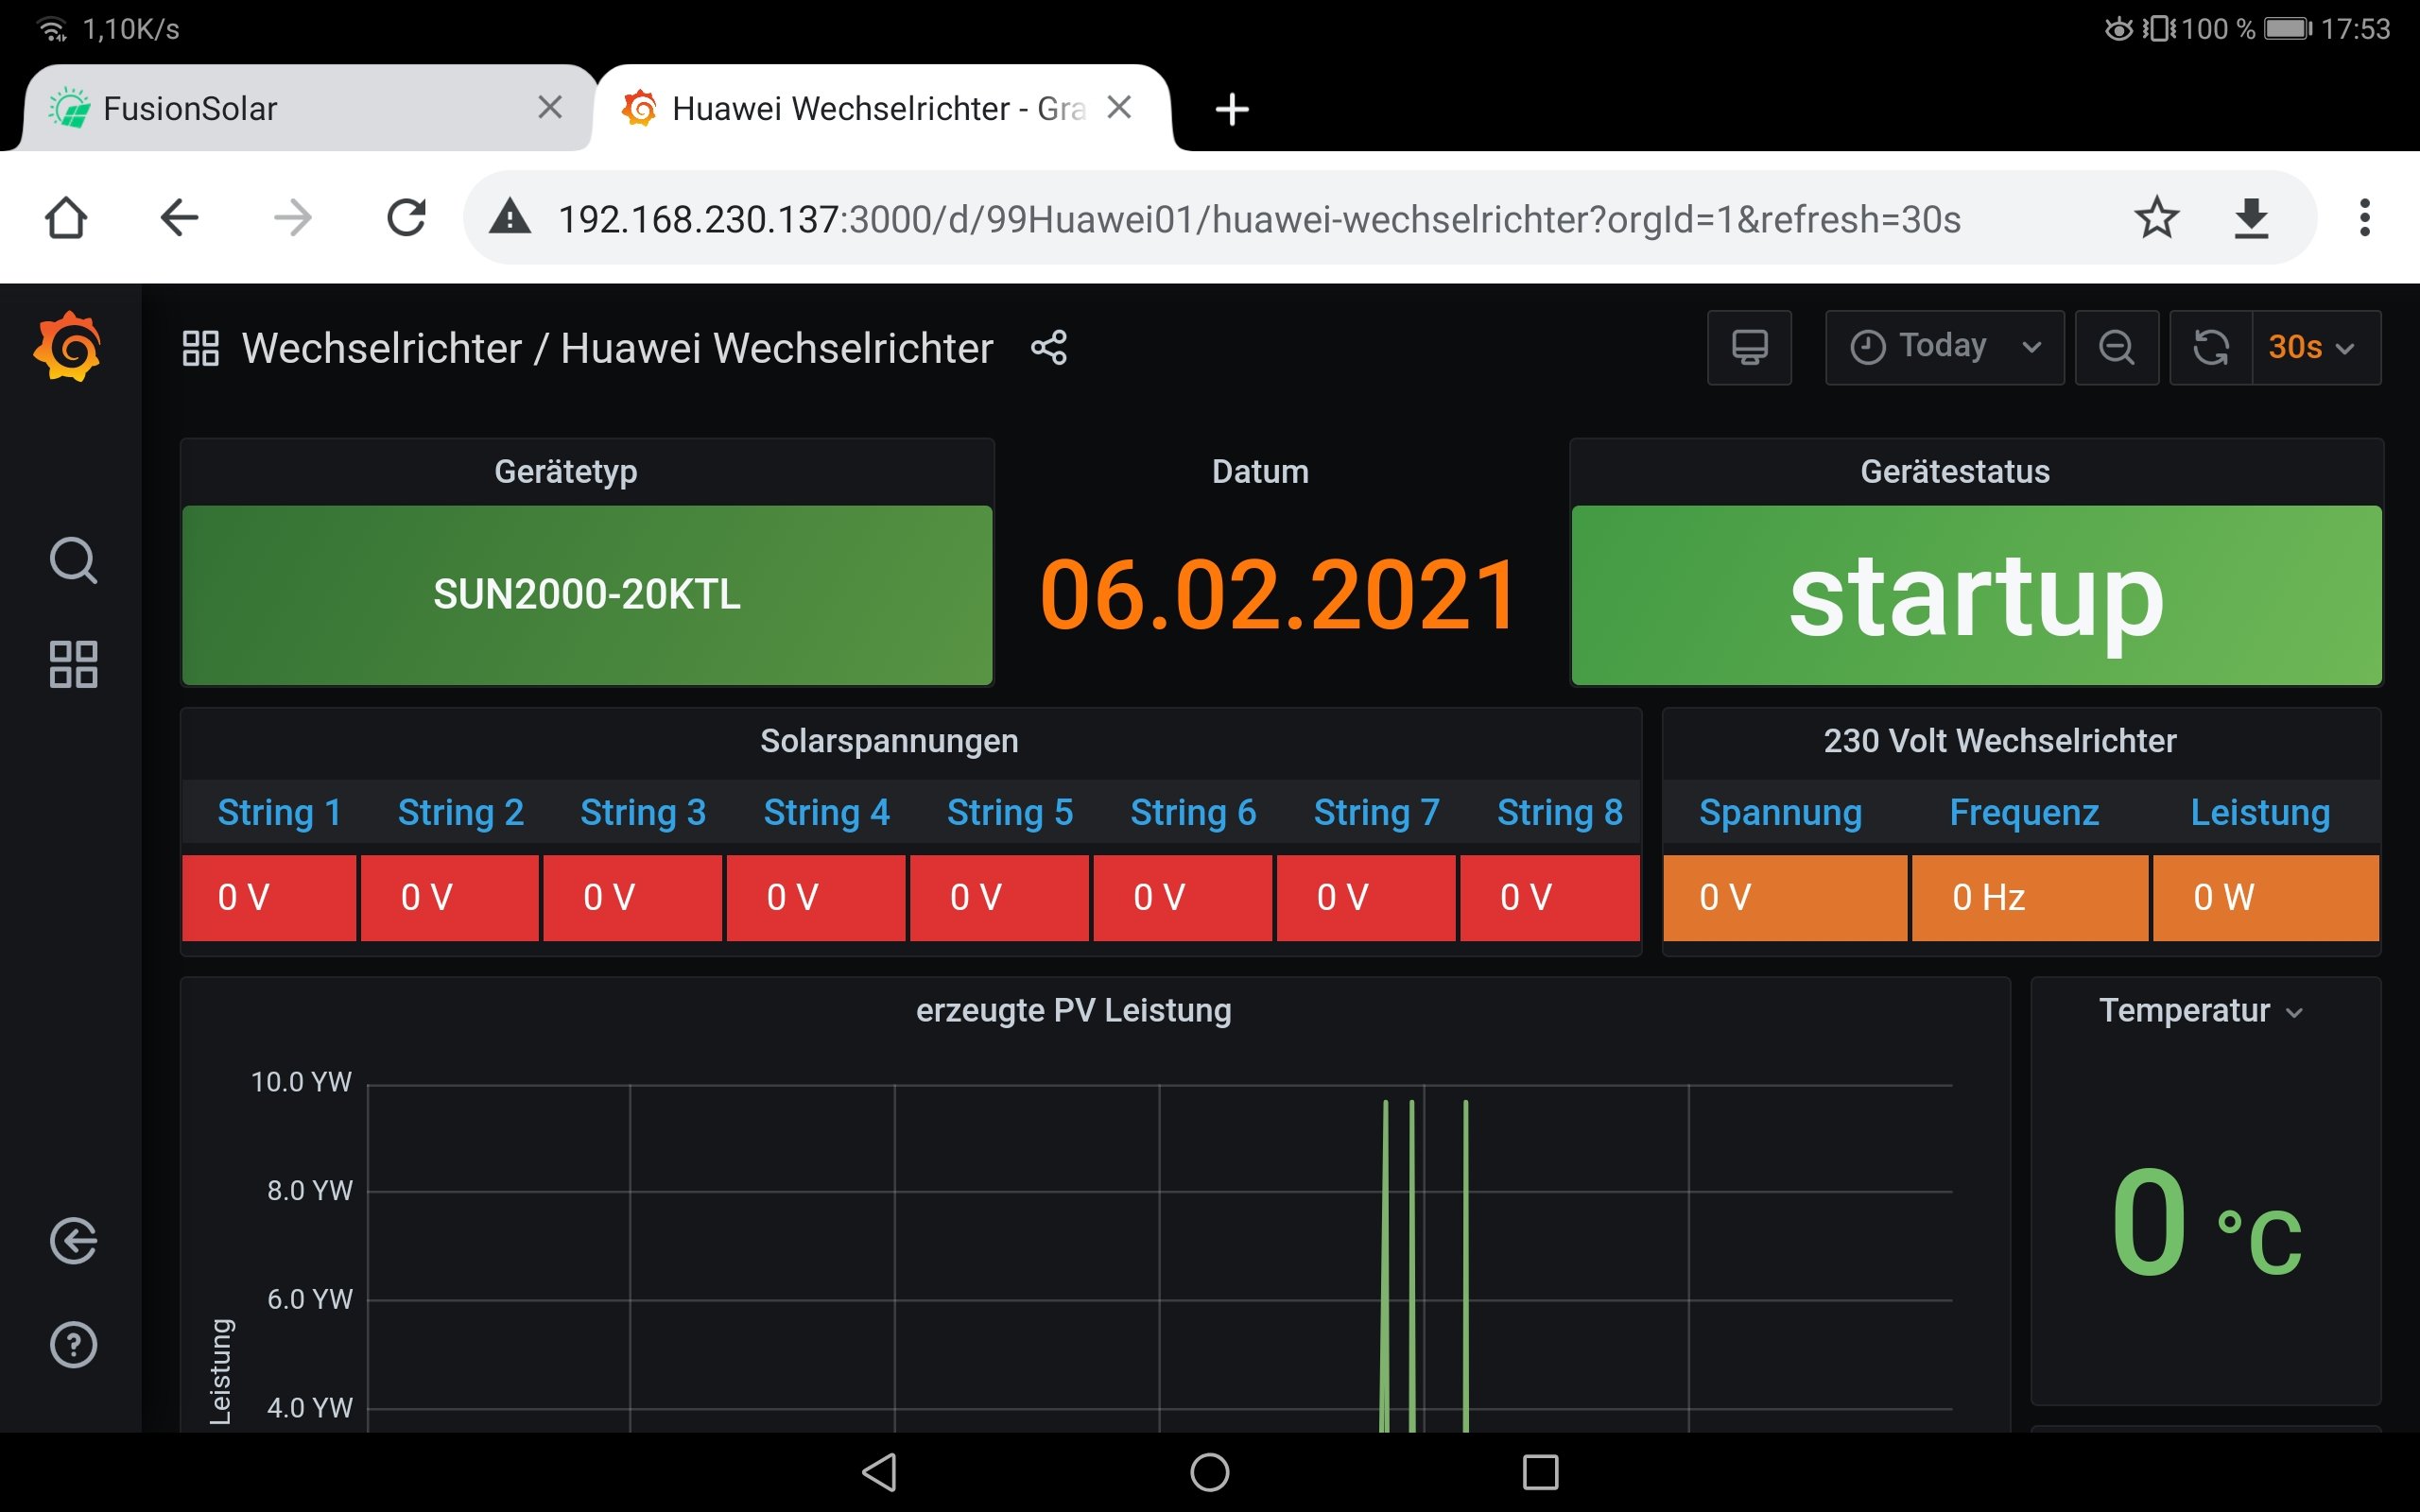
Task: Click the Grafana logo in sidebar
Action: click(x=68, y=347)
